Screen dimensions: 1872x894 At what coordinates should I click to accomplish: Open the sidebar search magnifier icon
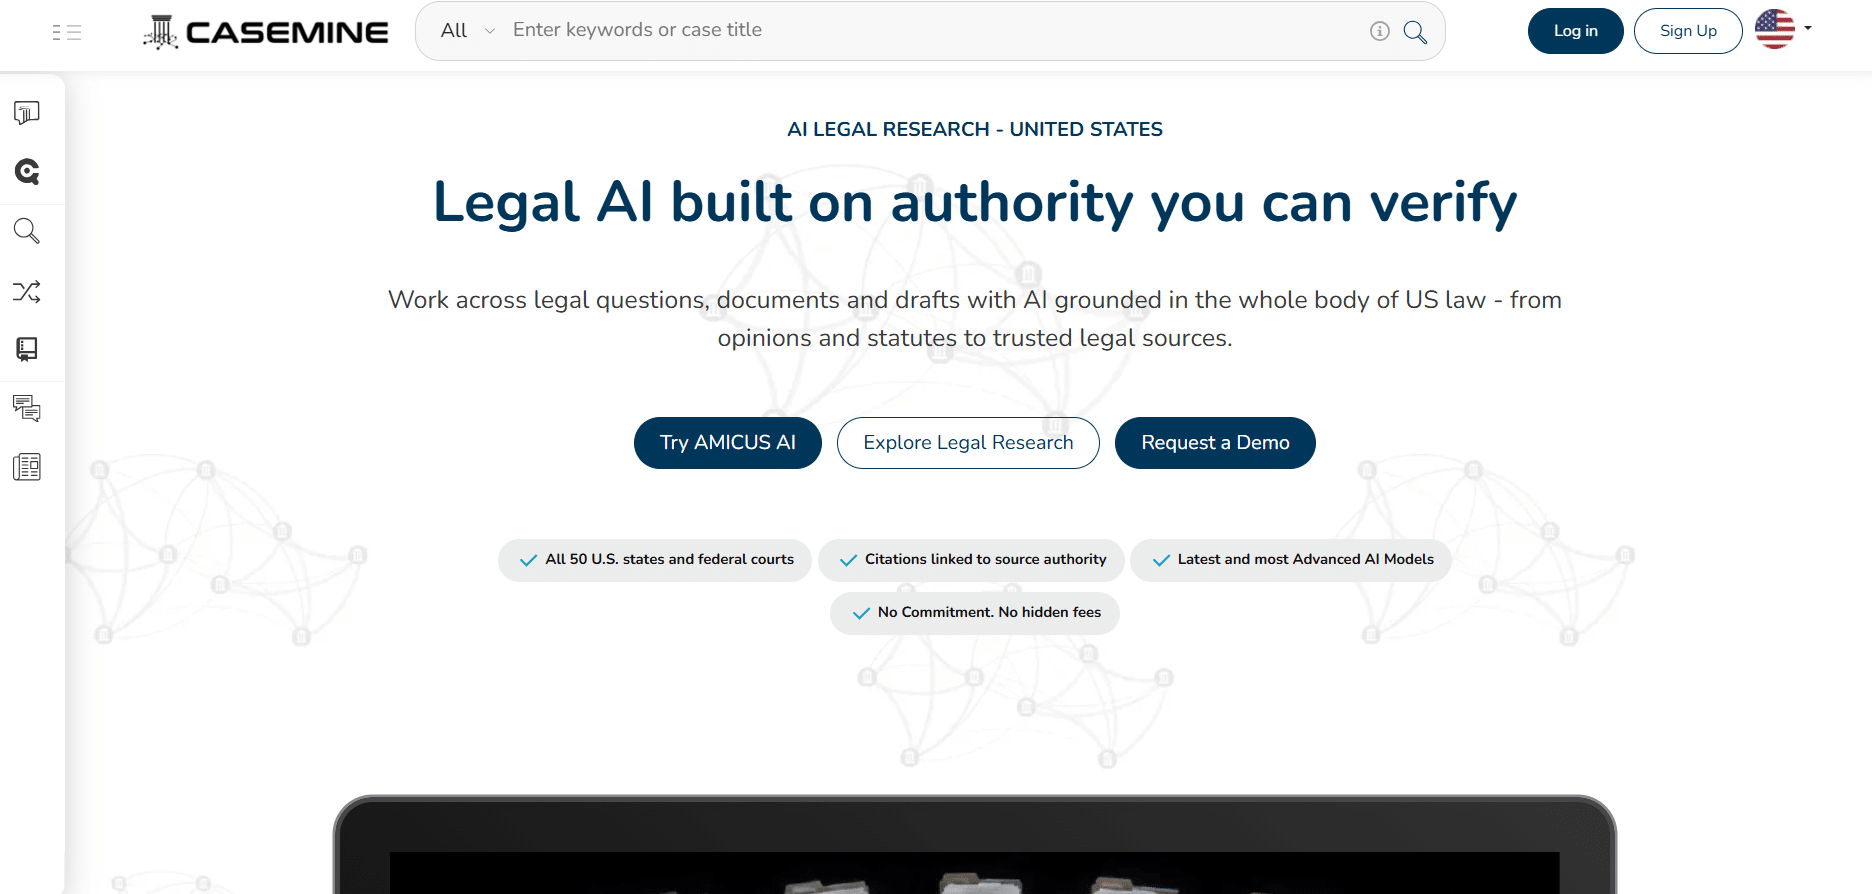(x=27, y=231)
